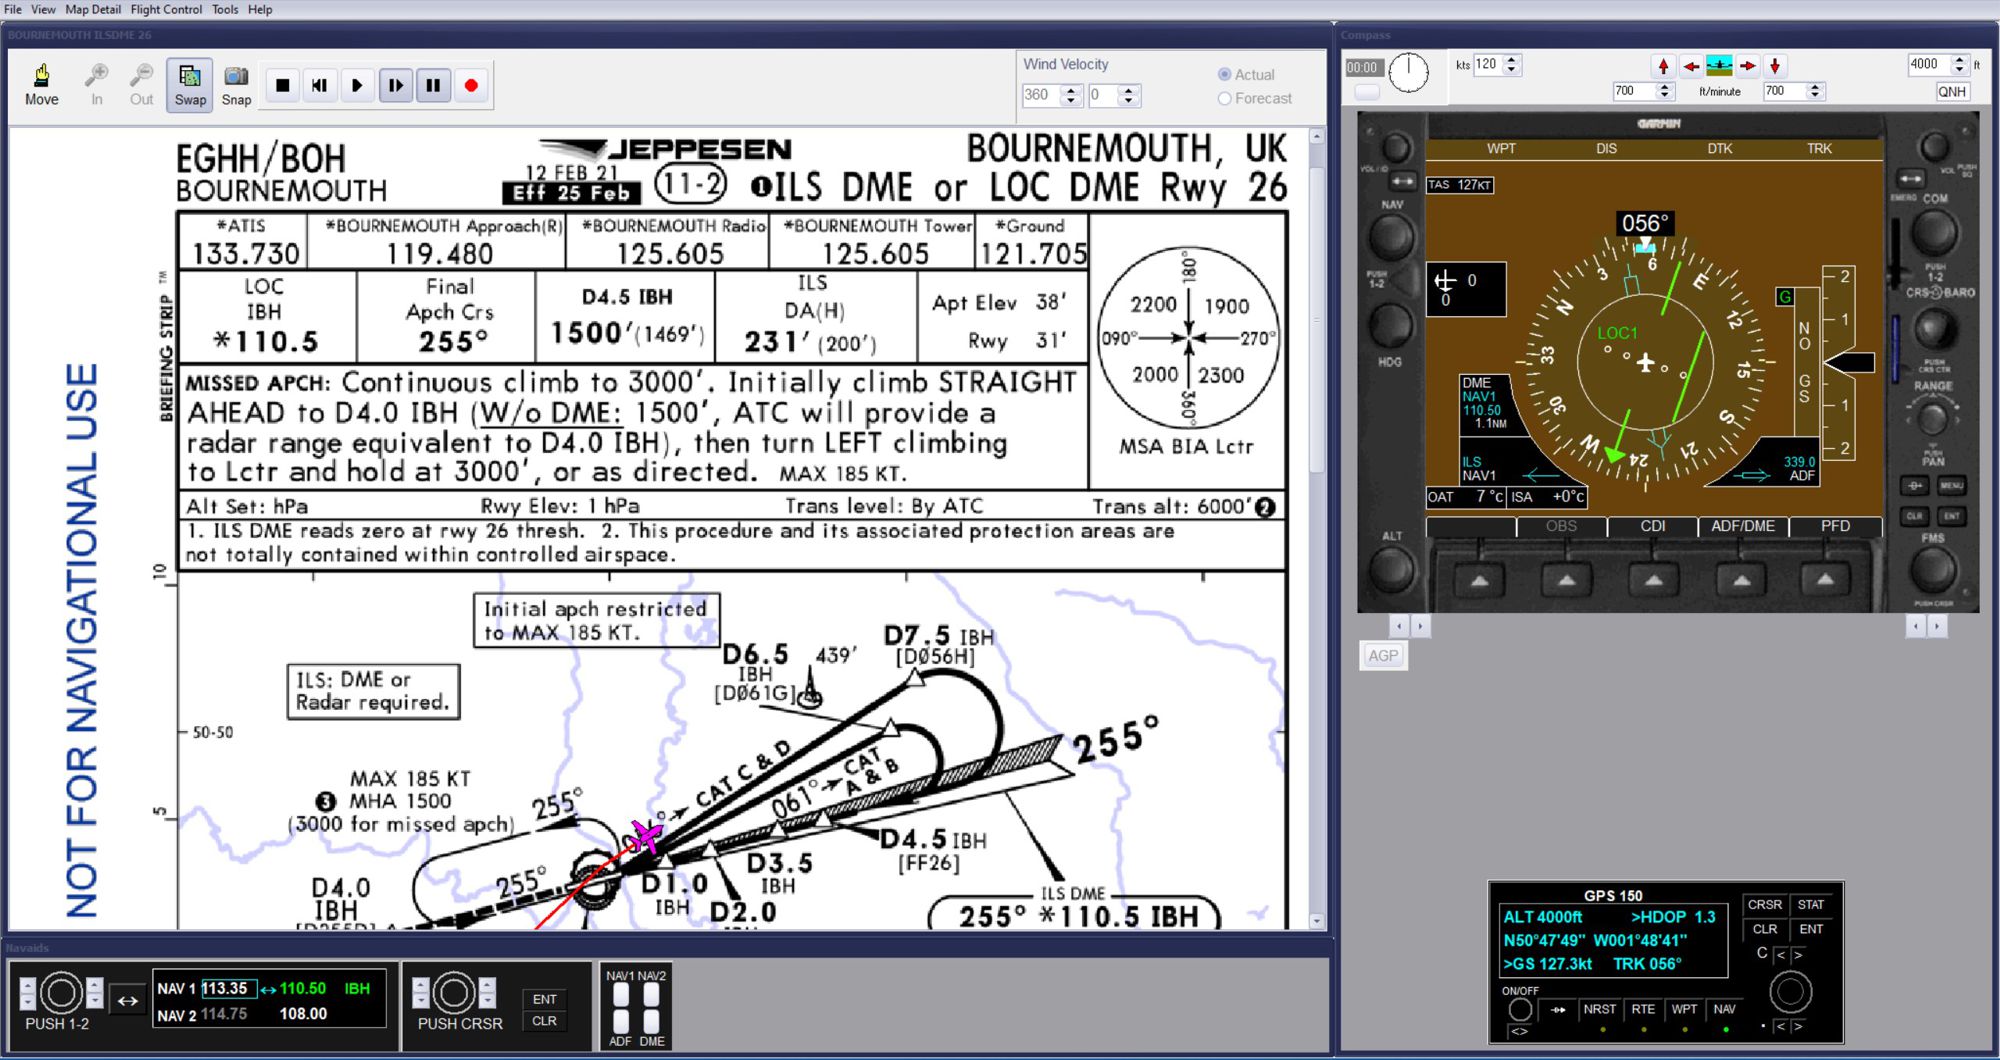Click the Garmin RANGE joystick knob
The image size is (2000, 1060).
[x=1932, y=418]
